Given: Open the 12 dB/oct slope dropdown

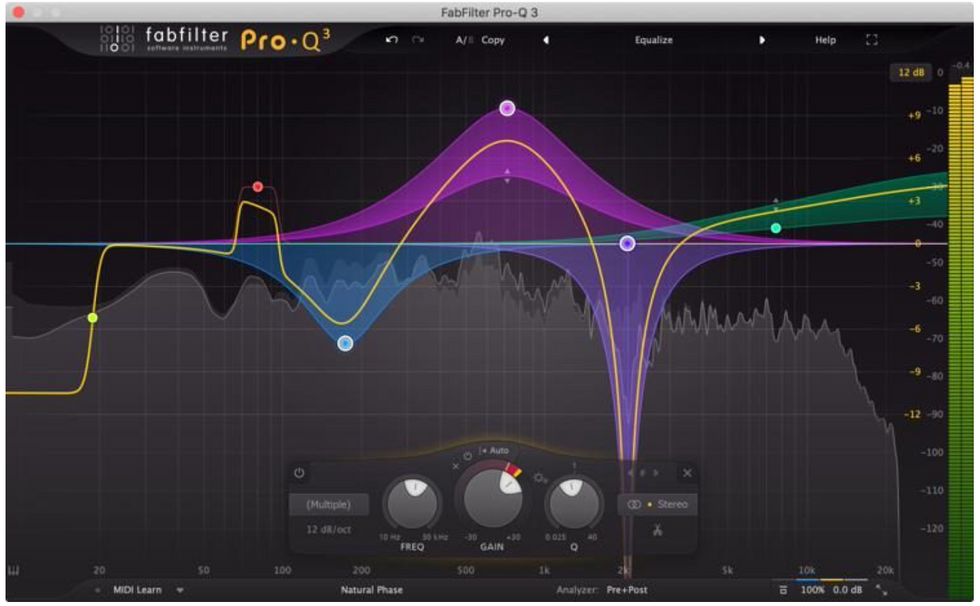Looking at the screenshot, I should click(x=328, y=529).
